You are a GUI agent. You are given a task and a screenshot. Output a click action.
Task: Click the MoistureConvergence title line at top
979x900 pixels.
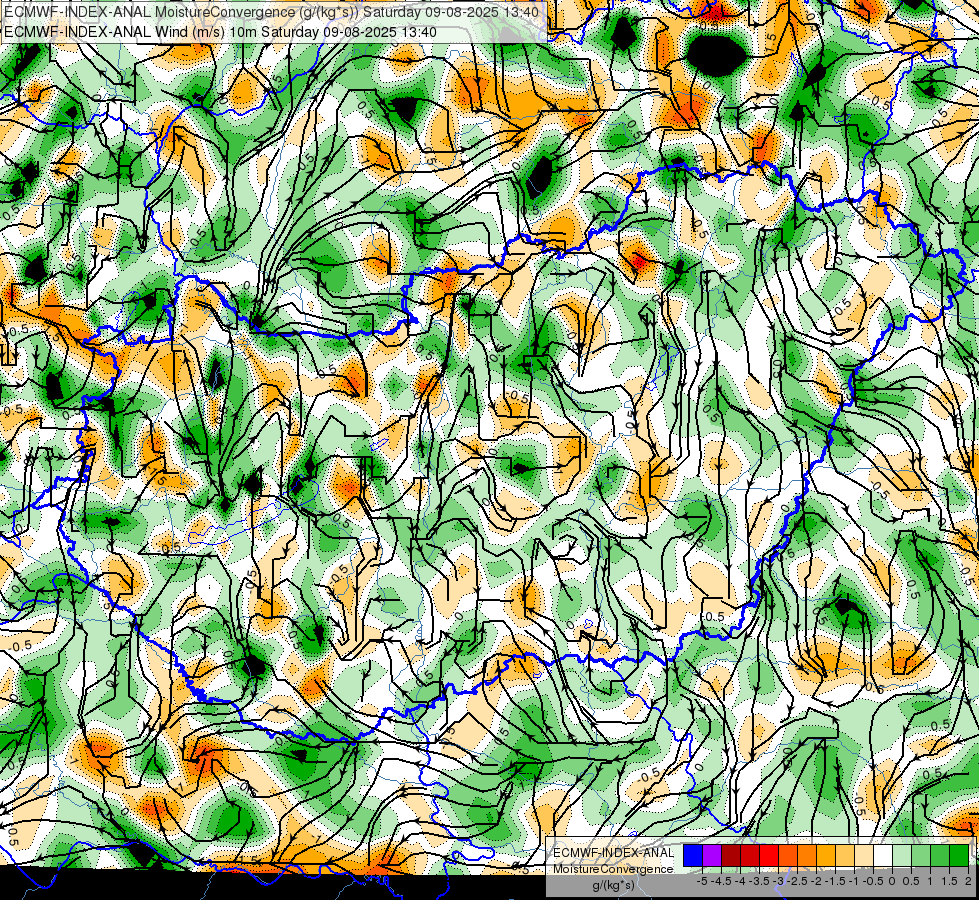point(272,12)
